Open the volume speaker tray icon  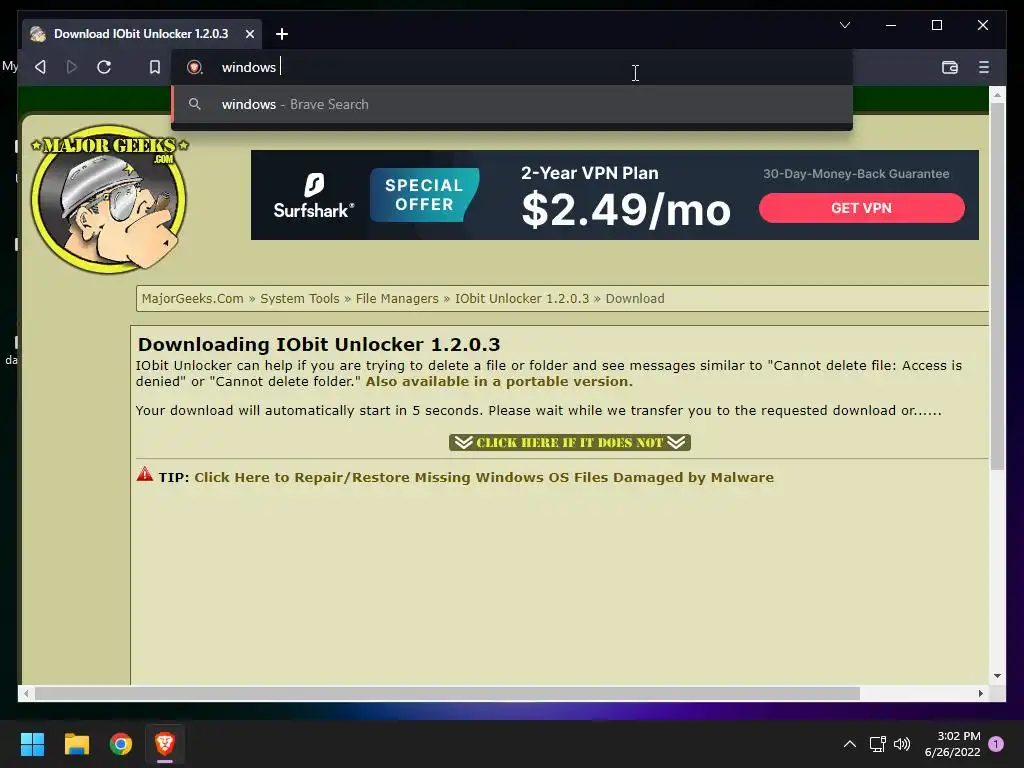902,744
